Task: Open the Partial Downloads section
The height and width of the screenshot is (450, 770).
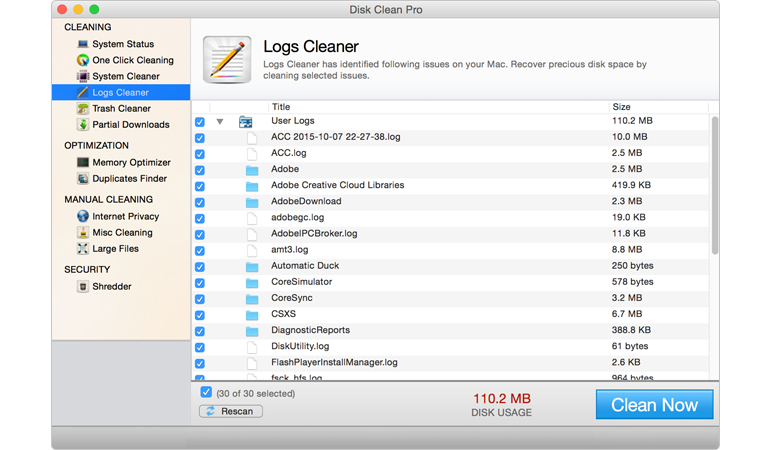Action: [x=130, y=125]
